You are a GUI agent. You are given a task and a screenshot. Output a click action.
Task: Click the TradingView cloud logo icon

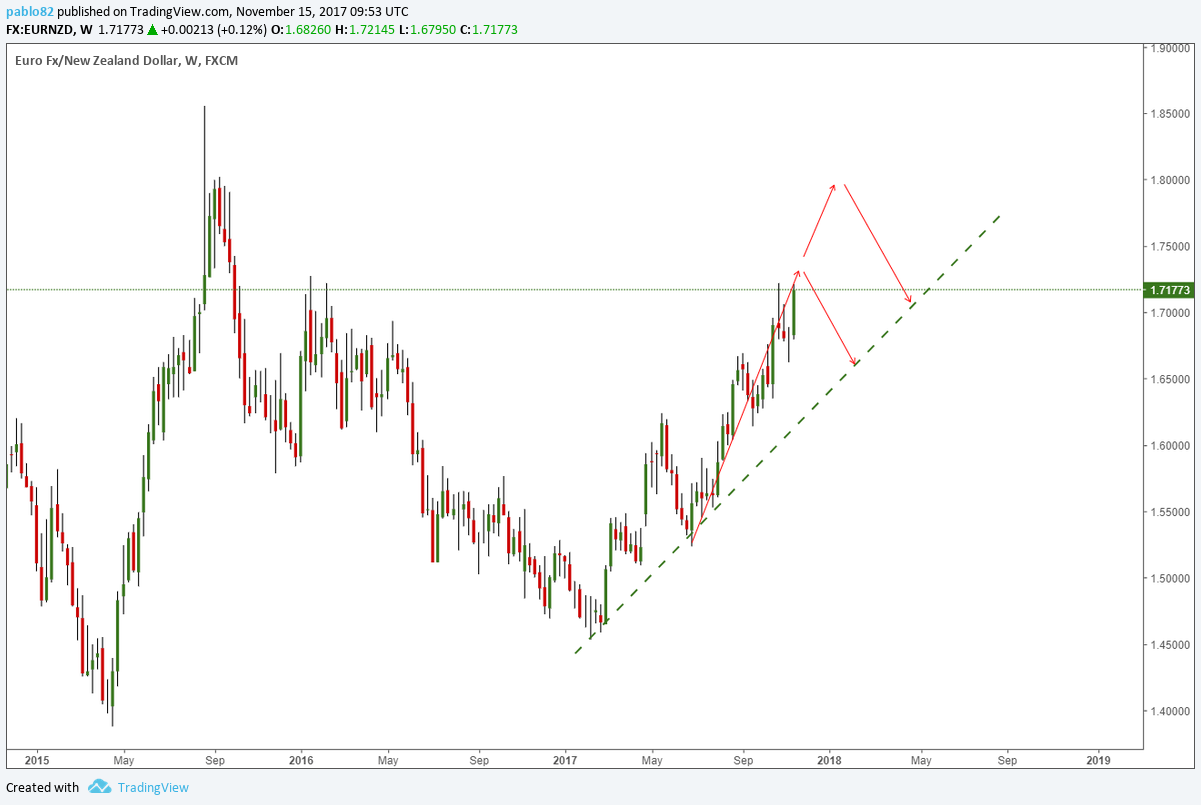click(99, 787)
